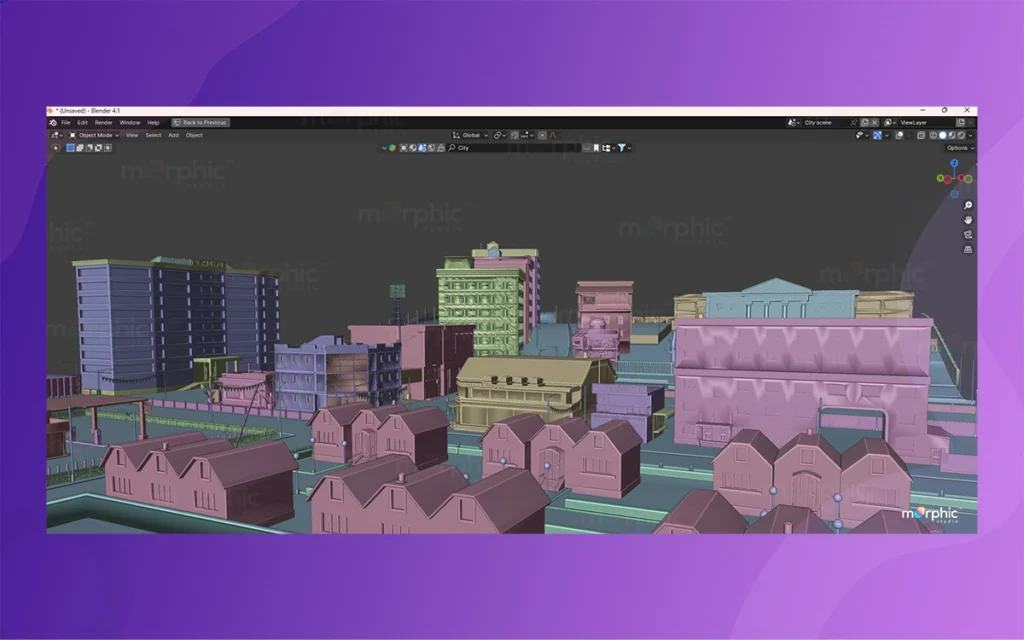1024x640 pixels.
Task: Click the bookmark icon beside search
Action: [x=596, y=148]
